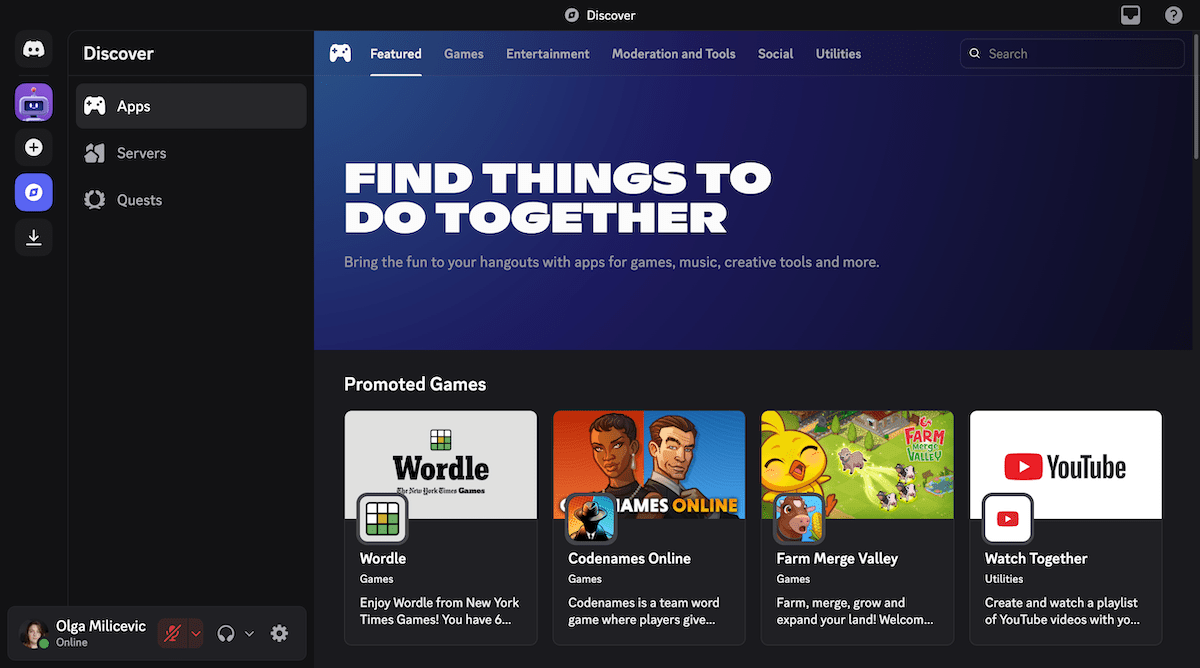Open the Discord home icon
Viewport: 1200px width, 668px height.
[x=33, y=49]
